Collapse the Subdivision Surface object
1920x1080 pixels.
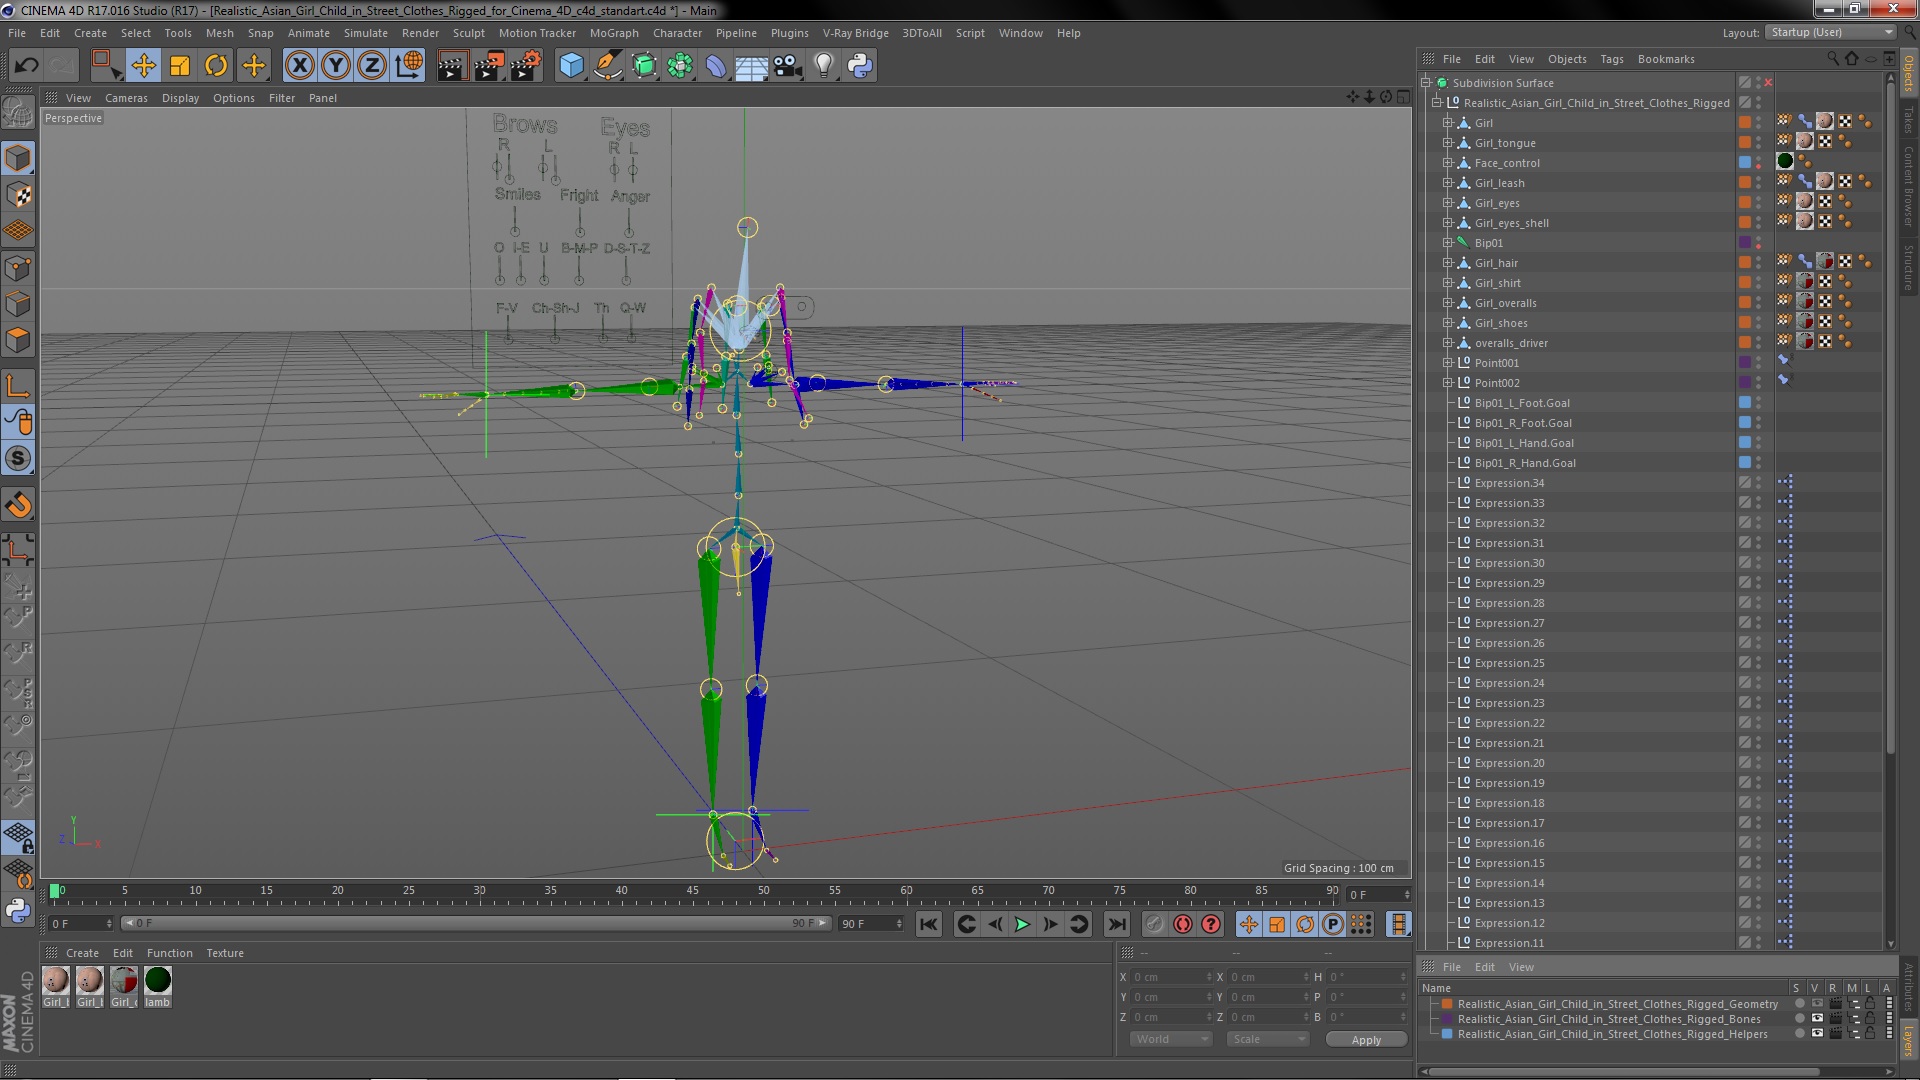point(1426,83)
